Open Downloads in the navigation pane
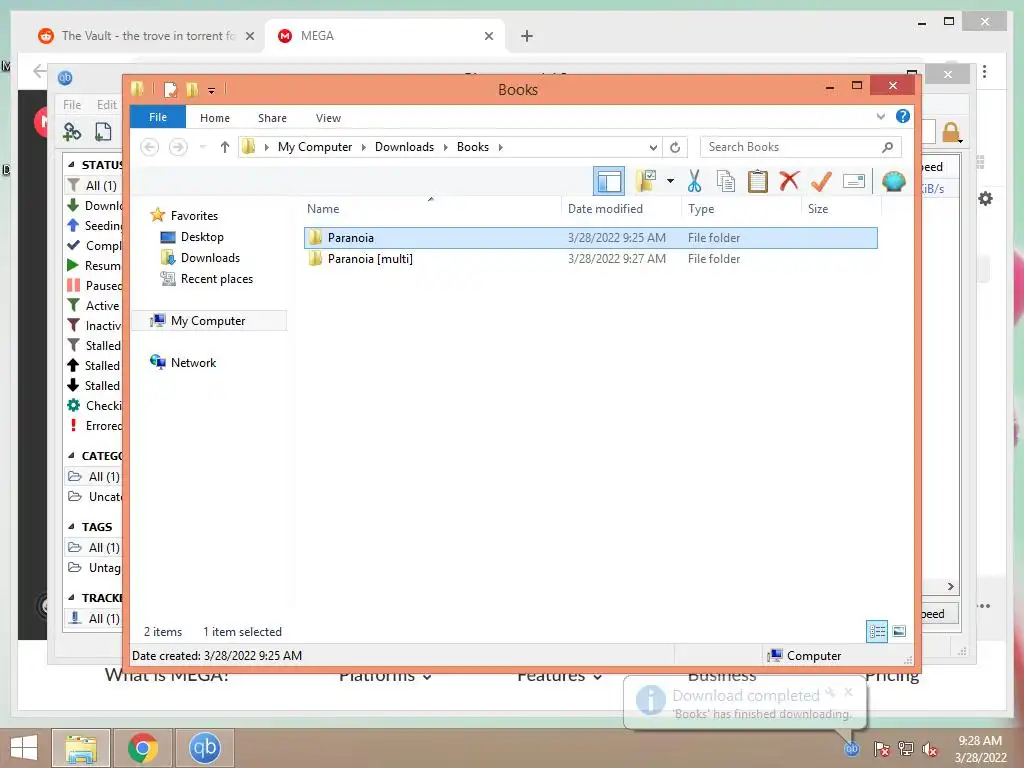Image resolution: width=1024 pixels, height=768 pixels. point(210,258)
